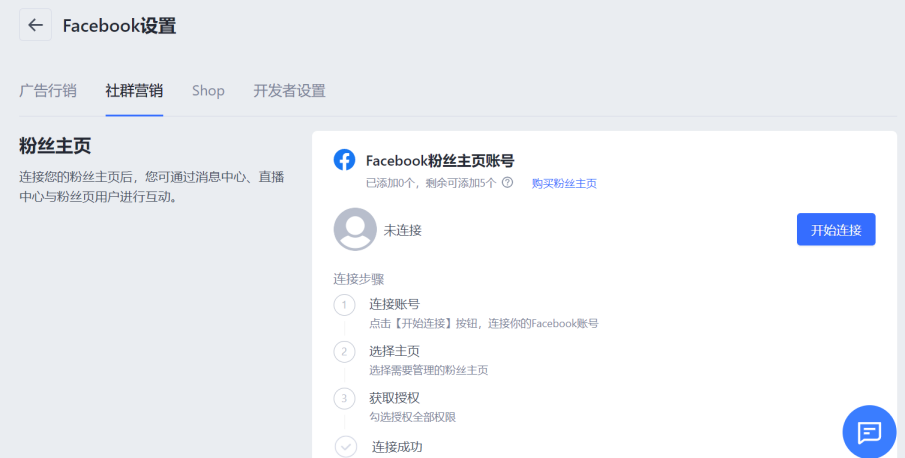This screenshot has width=905, height=458.
Task: Click the help question mark icon
Action: tap(507, 183)
